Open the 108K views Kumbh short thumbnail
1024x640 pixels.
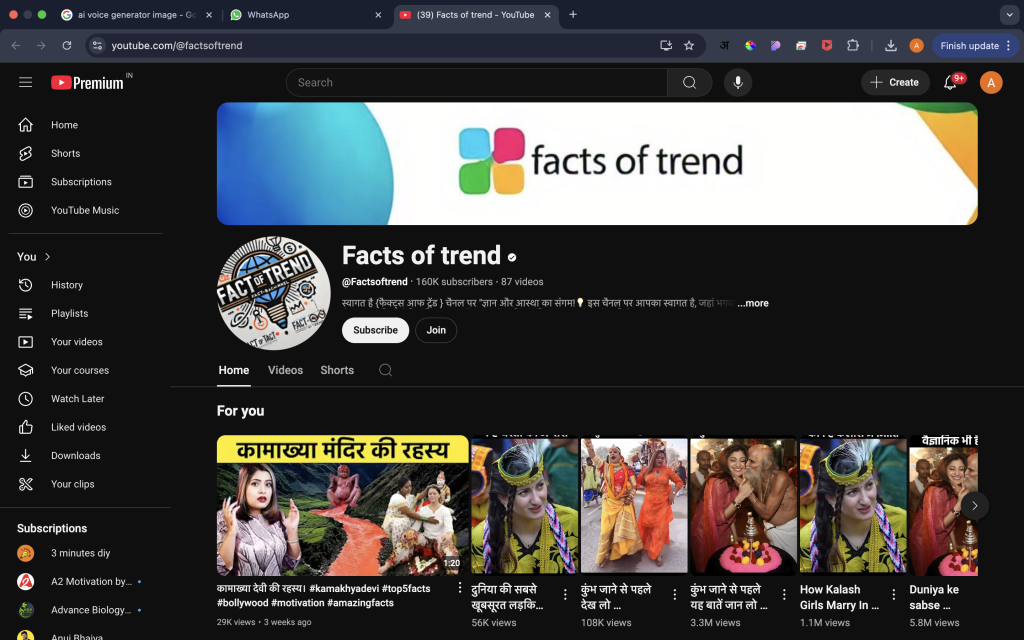click(634, 505)
